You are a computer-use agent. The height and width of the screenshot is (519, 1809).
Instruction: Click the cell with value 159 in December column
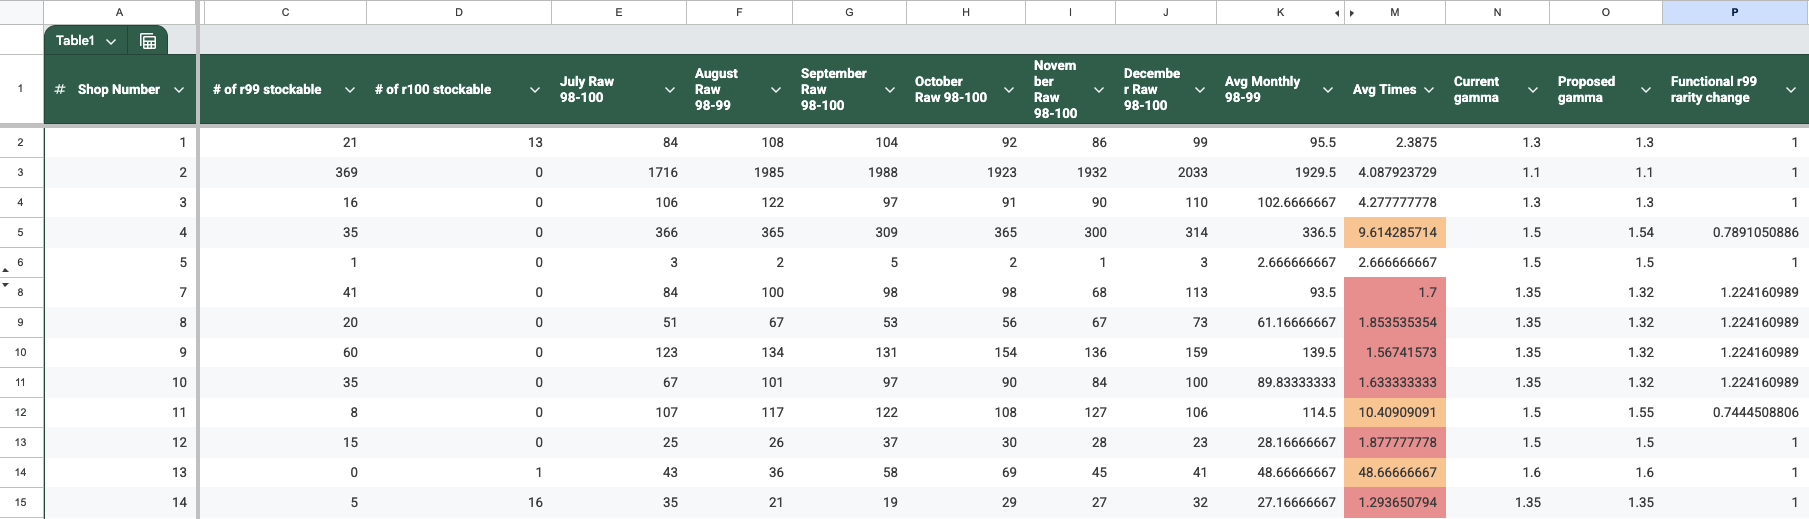coord(1166,352)
